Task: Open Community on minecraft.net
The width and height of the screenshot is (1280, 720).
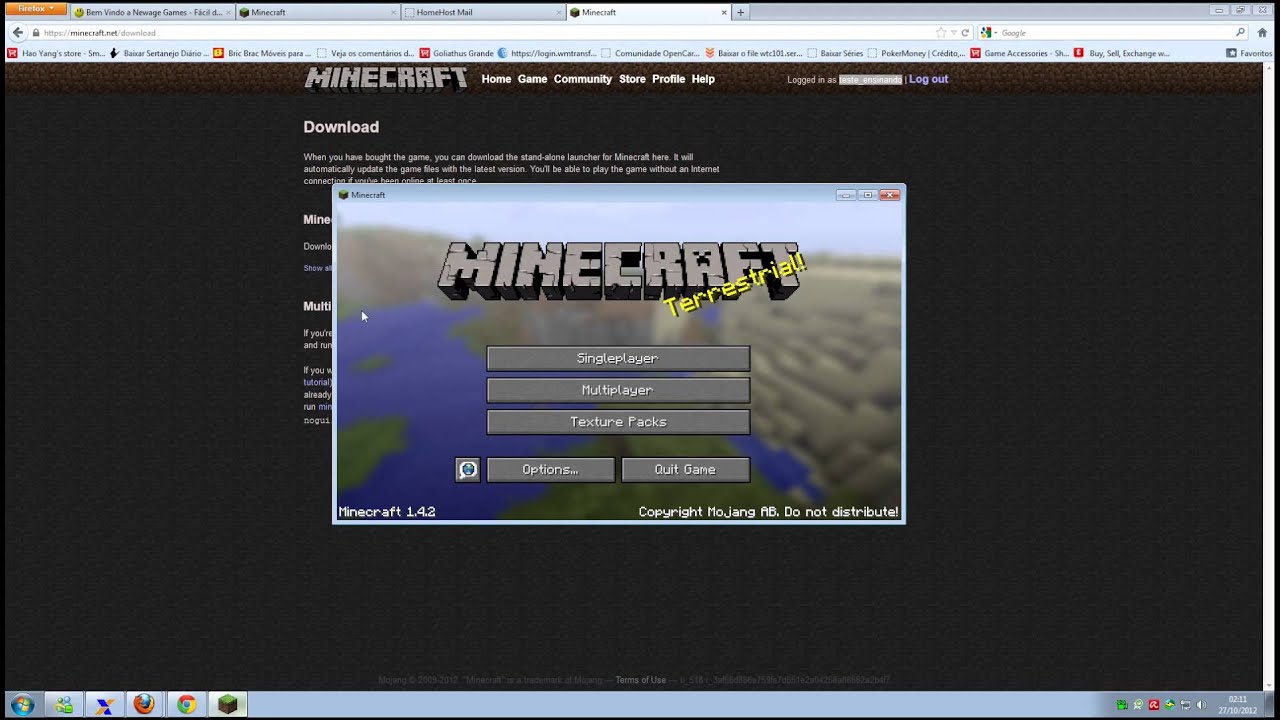Action: coord(583,79)
